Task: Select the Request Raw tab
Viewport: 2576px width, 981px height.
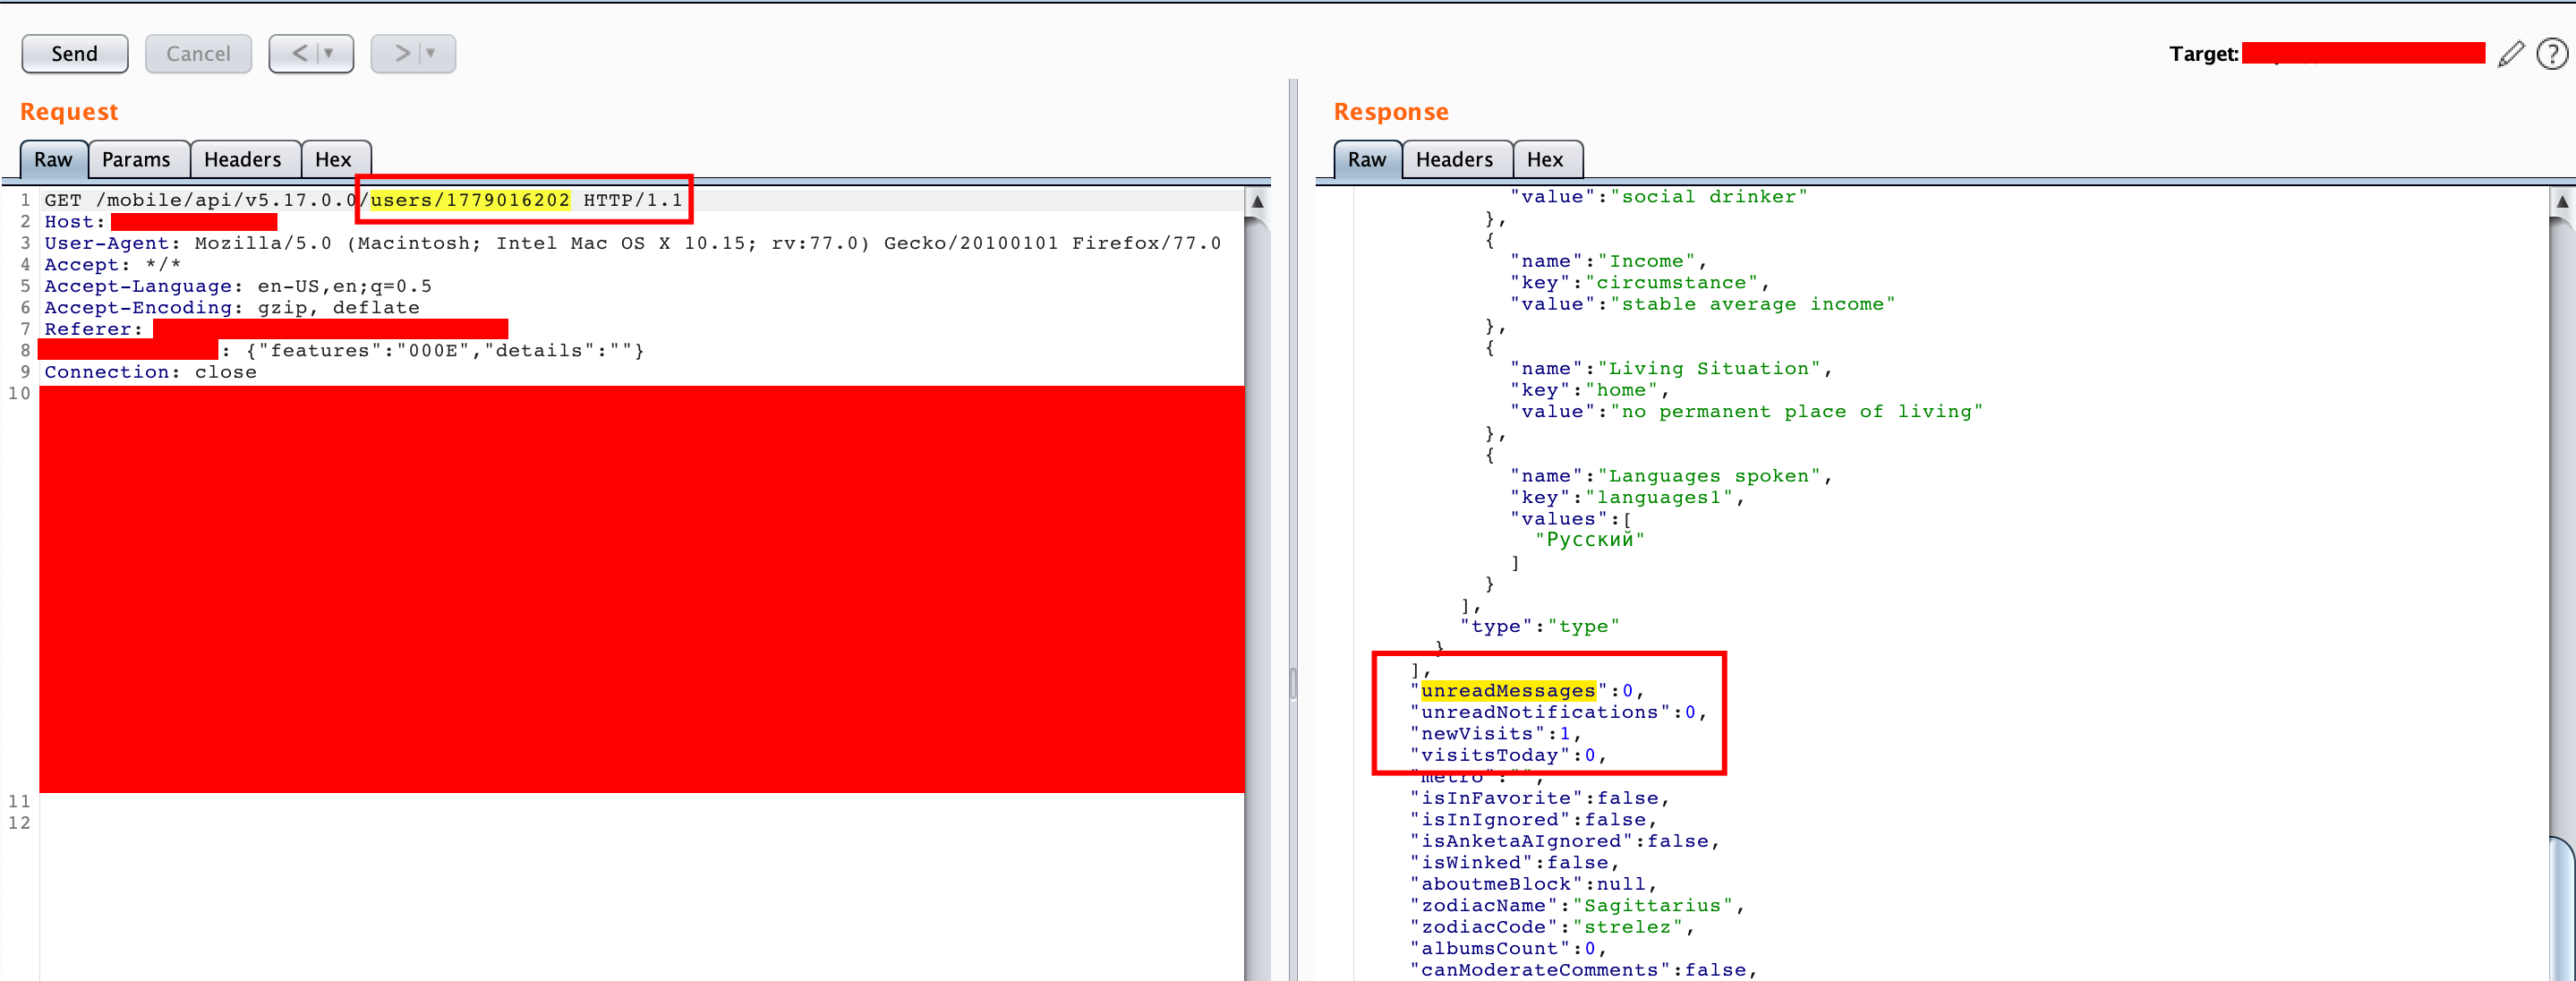Action: (53, 160)
